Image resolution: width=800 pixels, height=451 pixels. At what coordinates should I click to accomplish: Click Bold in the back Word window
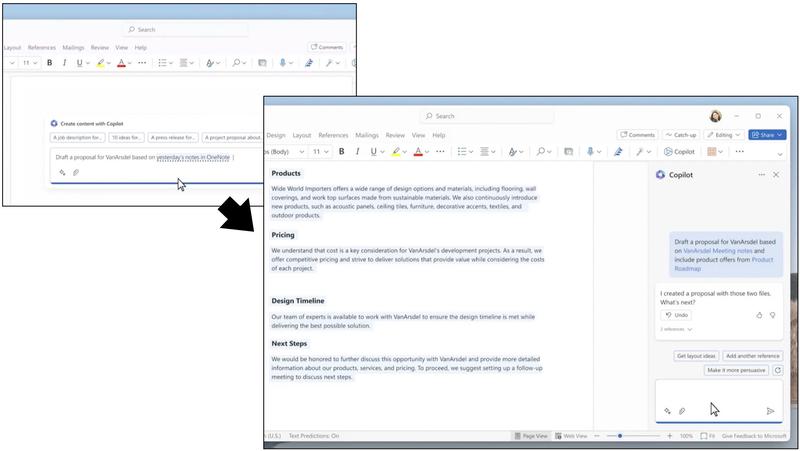(x=49, y=63)
